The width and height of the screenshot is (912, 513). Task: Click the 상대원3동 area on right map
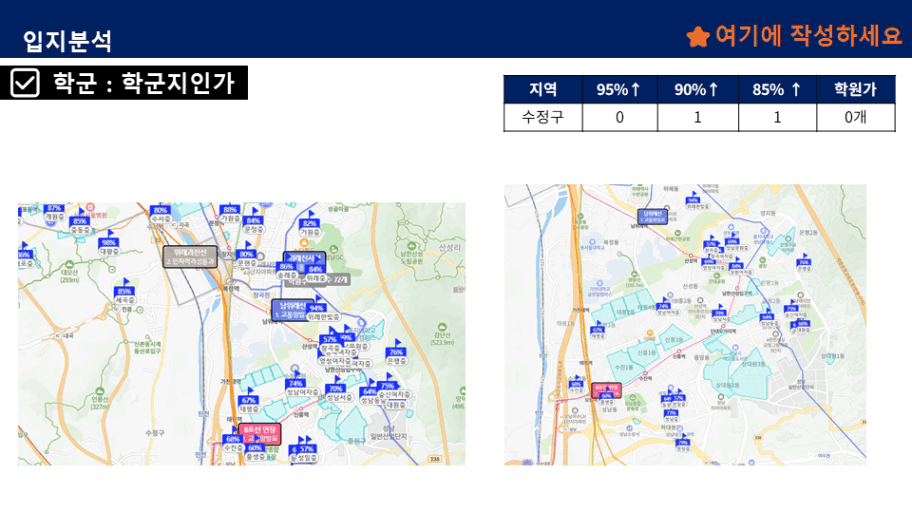pyautogui.click(x=753, y=364)
